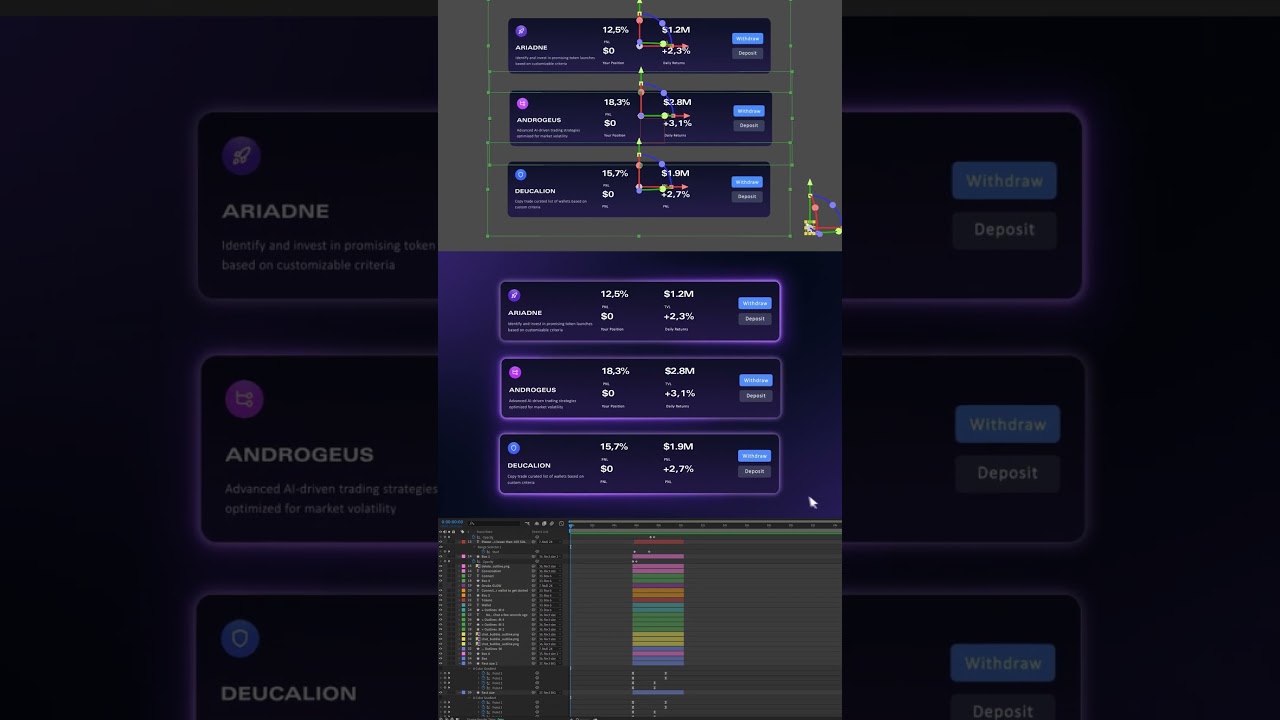Click "18,3%" value in lower glowing preview
The height and width of the screenshot is (720, 1280).
(615, 371)
